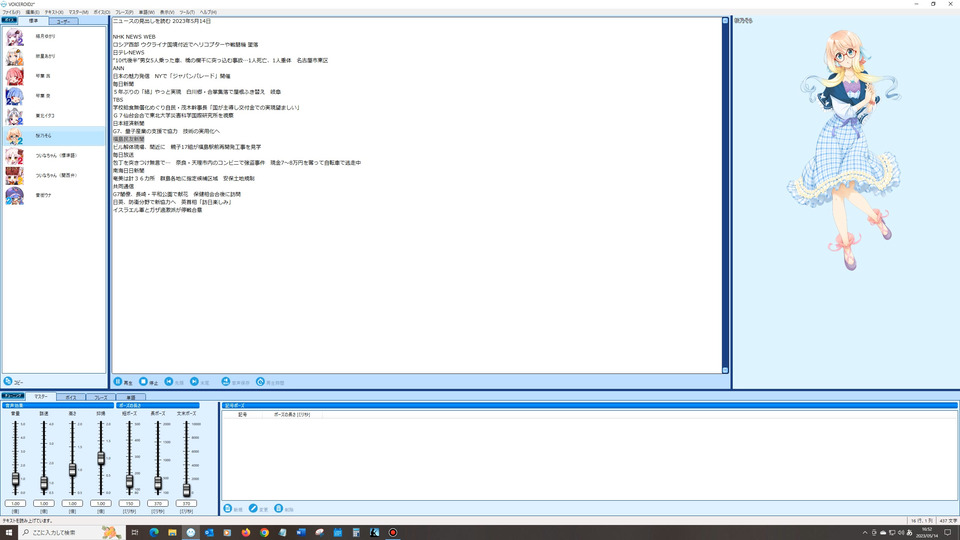Viewport: 960px width, 540px height.
Task: Click the 記号 column header
Action: (x=243, y=414)
